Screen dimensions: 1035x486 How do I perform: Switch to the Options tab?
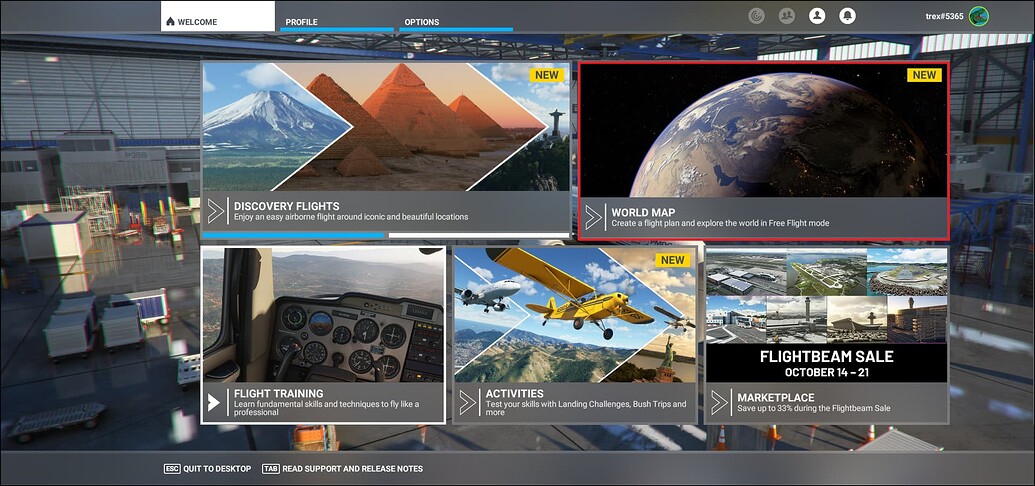tap(421, 21)
